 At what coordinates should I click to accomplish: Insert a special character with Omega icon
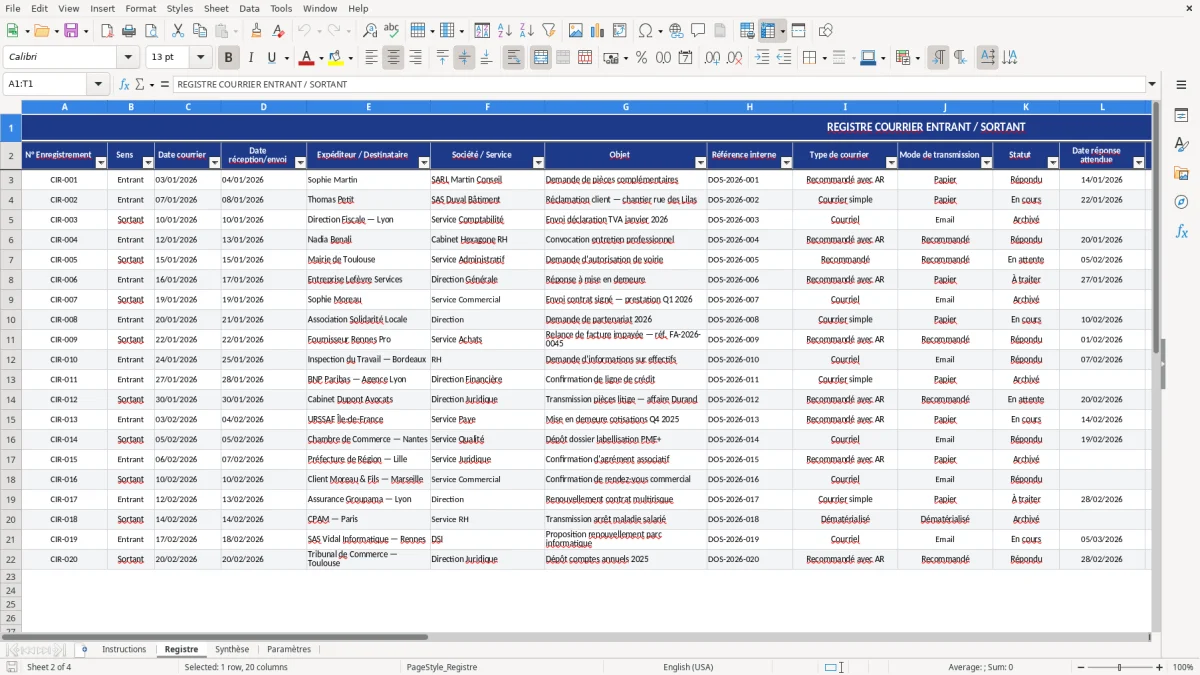pyautogui.click(x=645, y=31)
